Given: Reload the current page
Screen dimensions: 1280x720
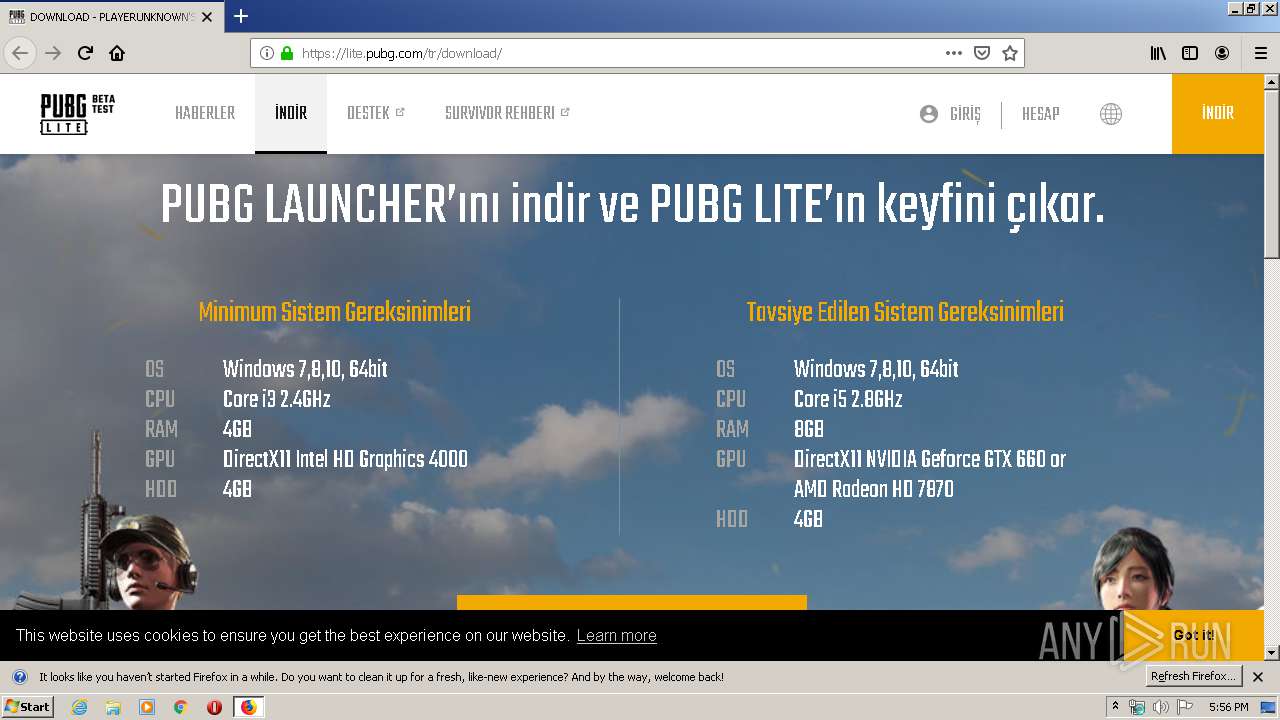Looking at the screenshot, I should coord(85,53).
